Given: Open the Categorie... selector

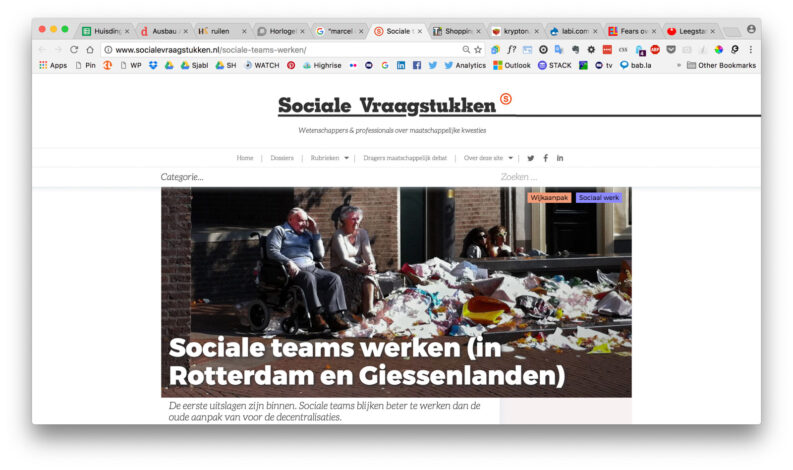Looking at the screenshot, I should pos(182,177).
